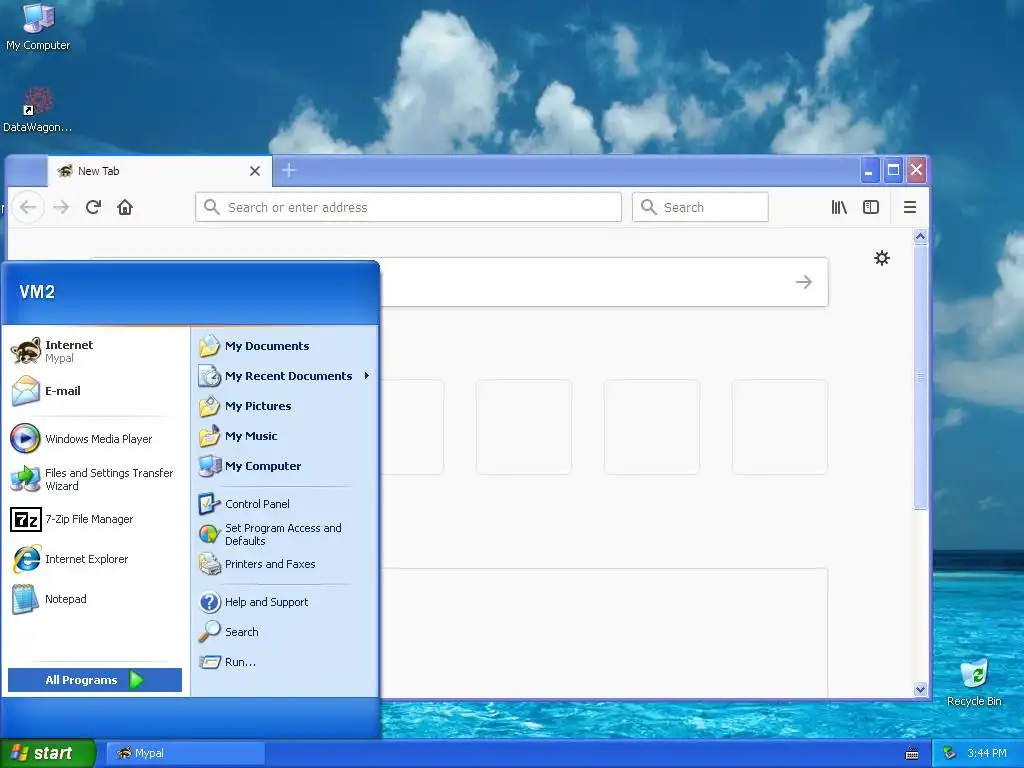Viewport: 1024px width, 768px height.
Task: Open Files and Settings Transfer Wizard
Action: click(95, 479)
